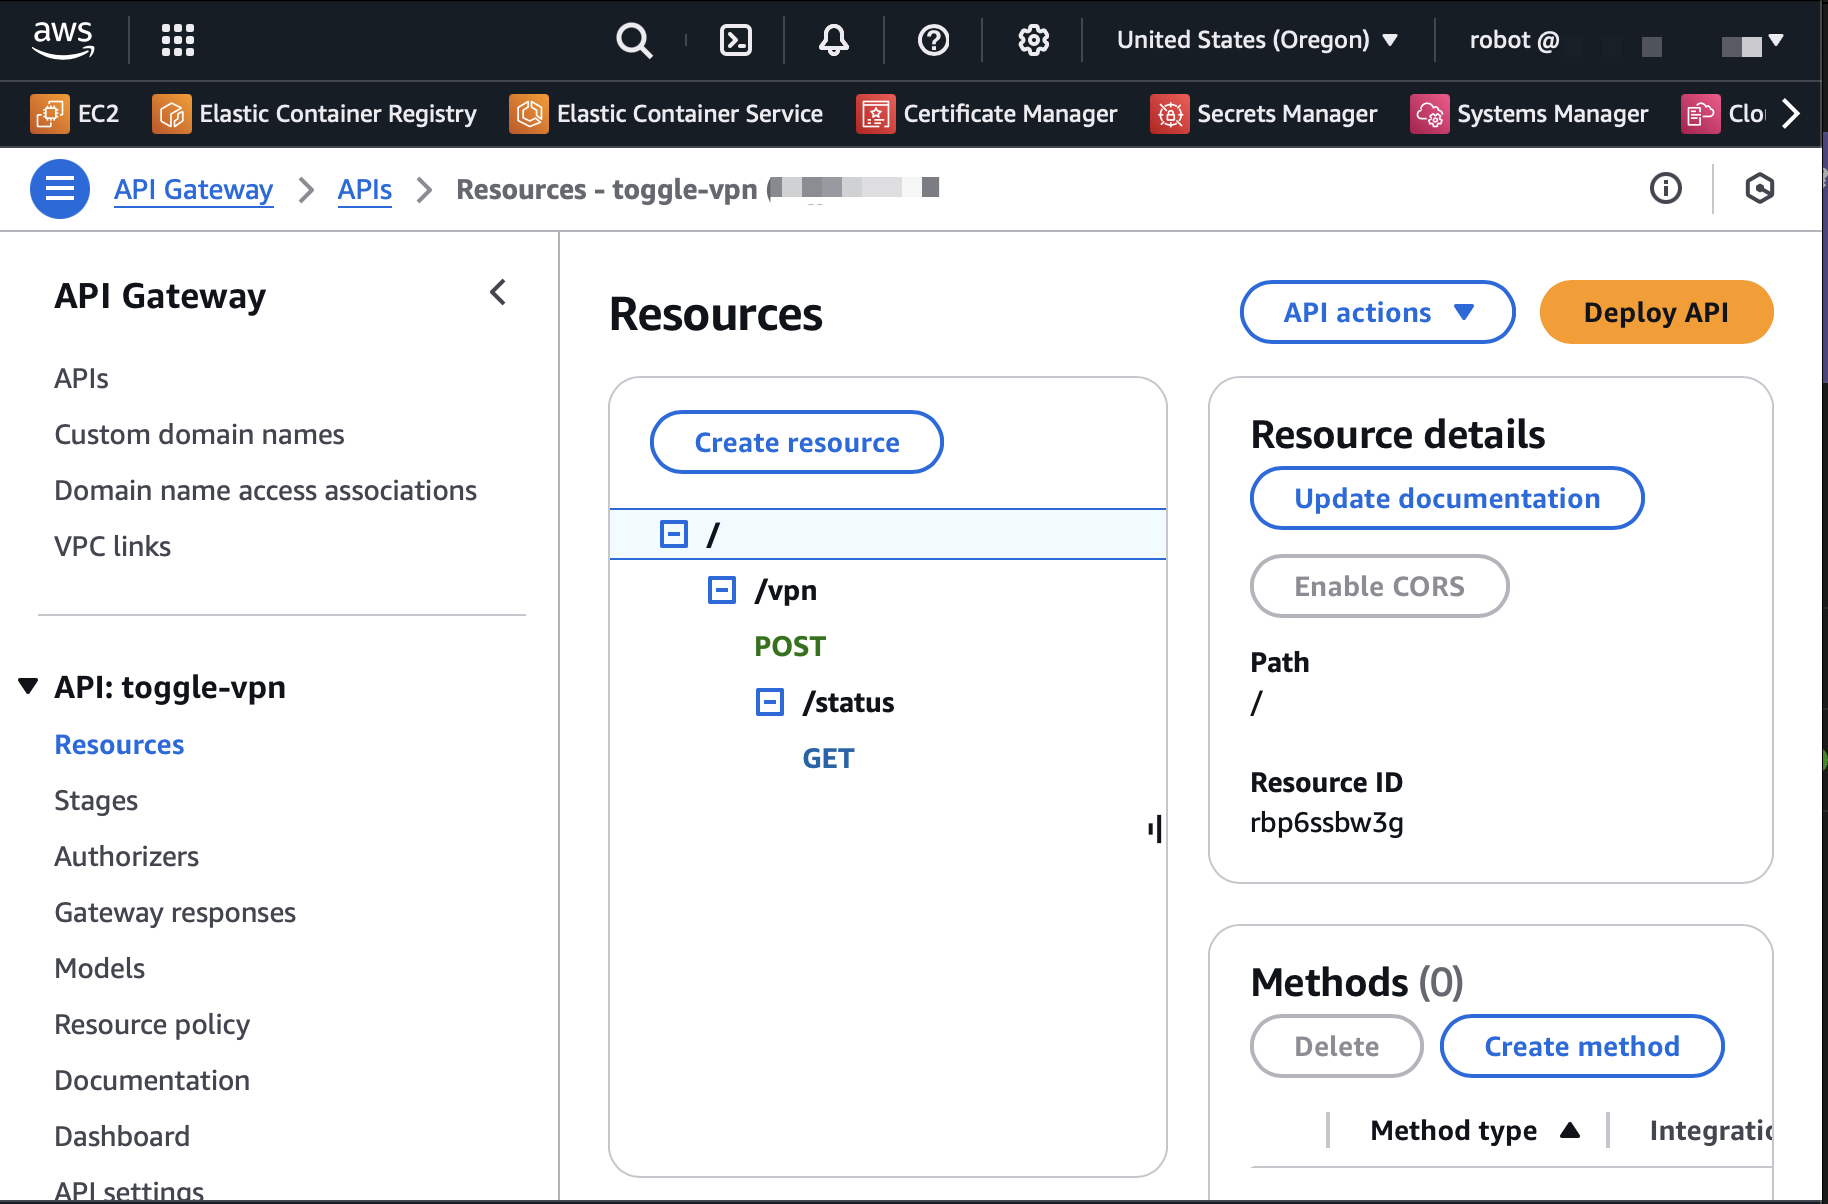Open the help question mark icon
This screenshot has width=1828, height=1204.
[x=934, y=40]
